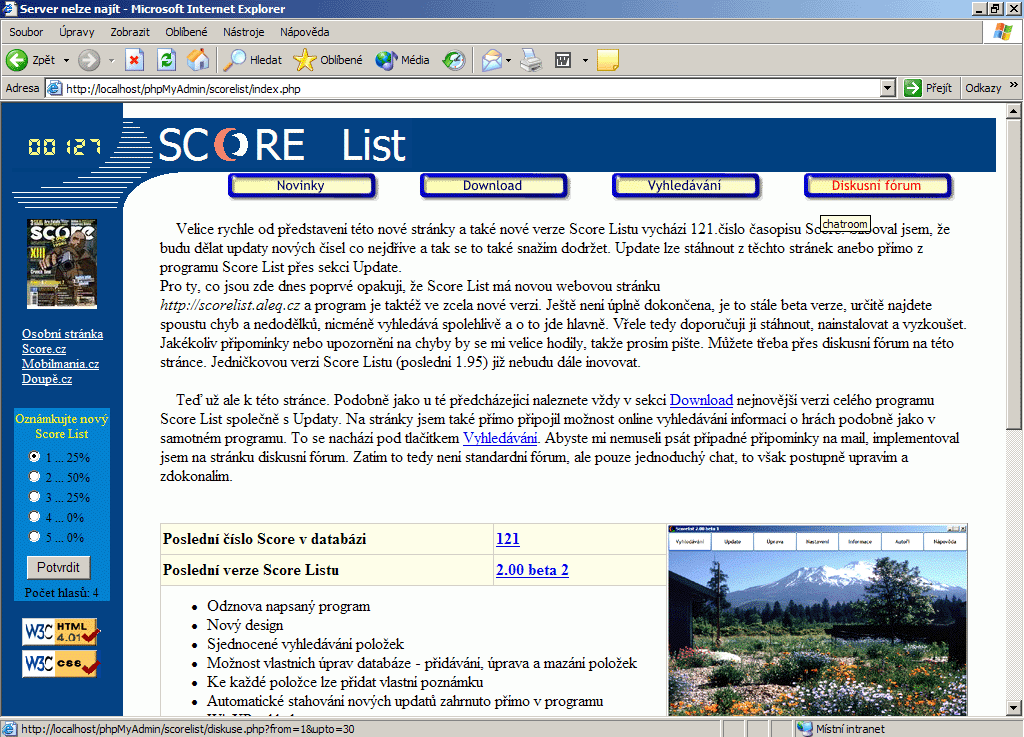The width and height of the screenshot is (1024, 737).
Task: Open the Média panel from toolbar
Action: (x=402, y=60)
